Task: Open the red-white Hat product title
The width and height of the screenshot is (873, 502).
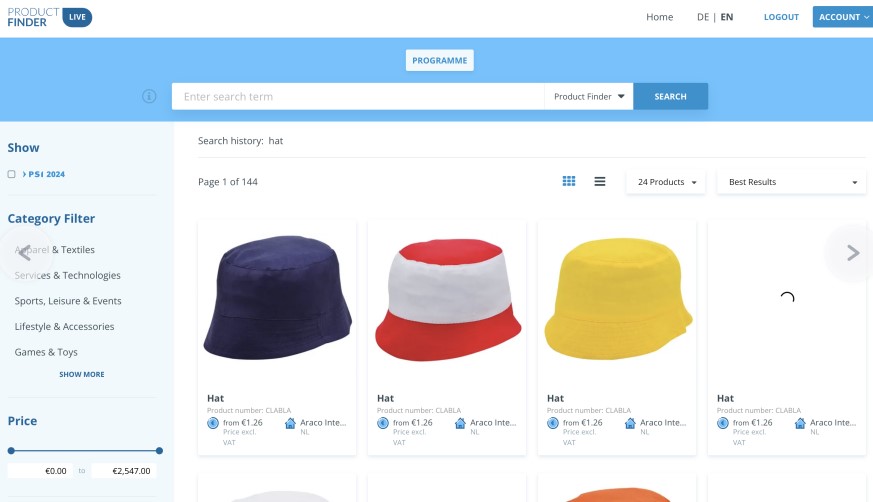Action: (x=385, y=398)
